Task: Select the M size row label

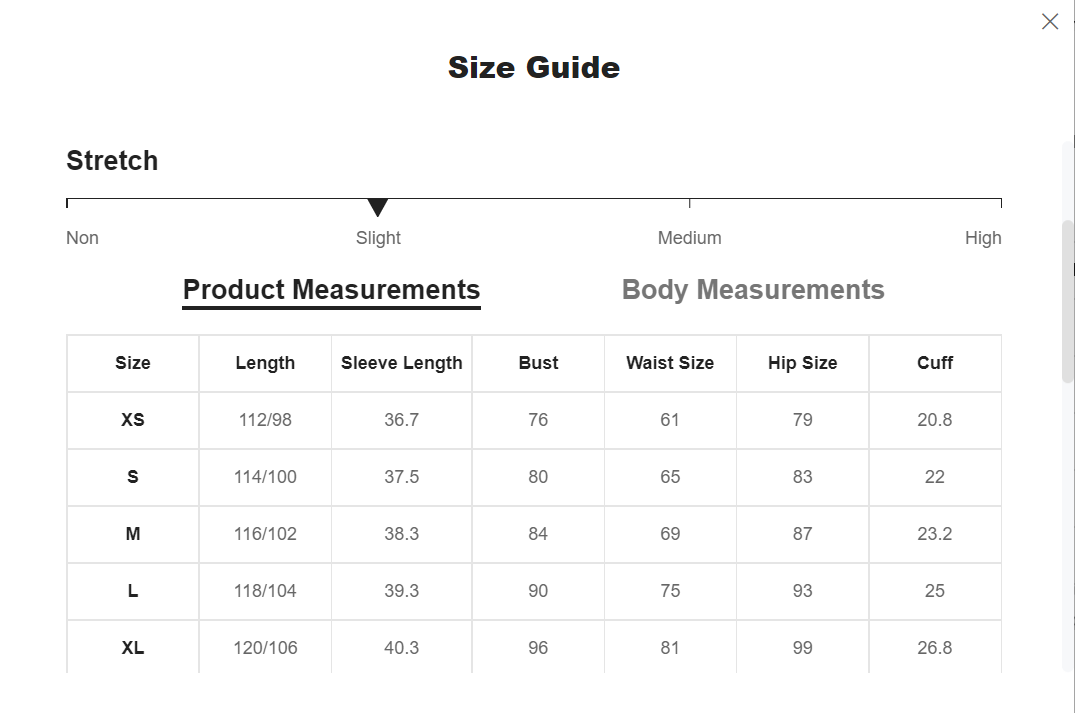Action: pyautogui.click(x=133, y=534)
